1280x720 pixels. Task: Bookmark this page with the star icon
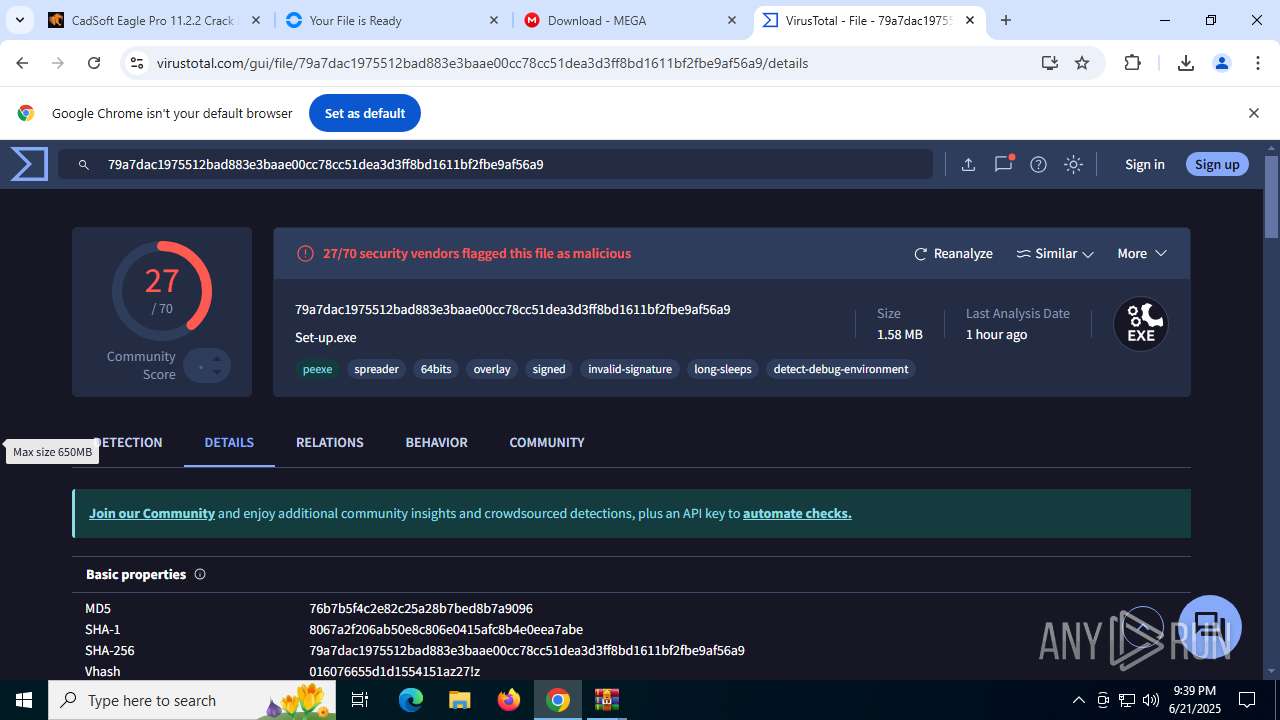(1082, 63)
